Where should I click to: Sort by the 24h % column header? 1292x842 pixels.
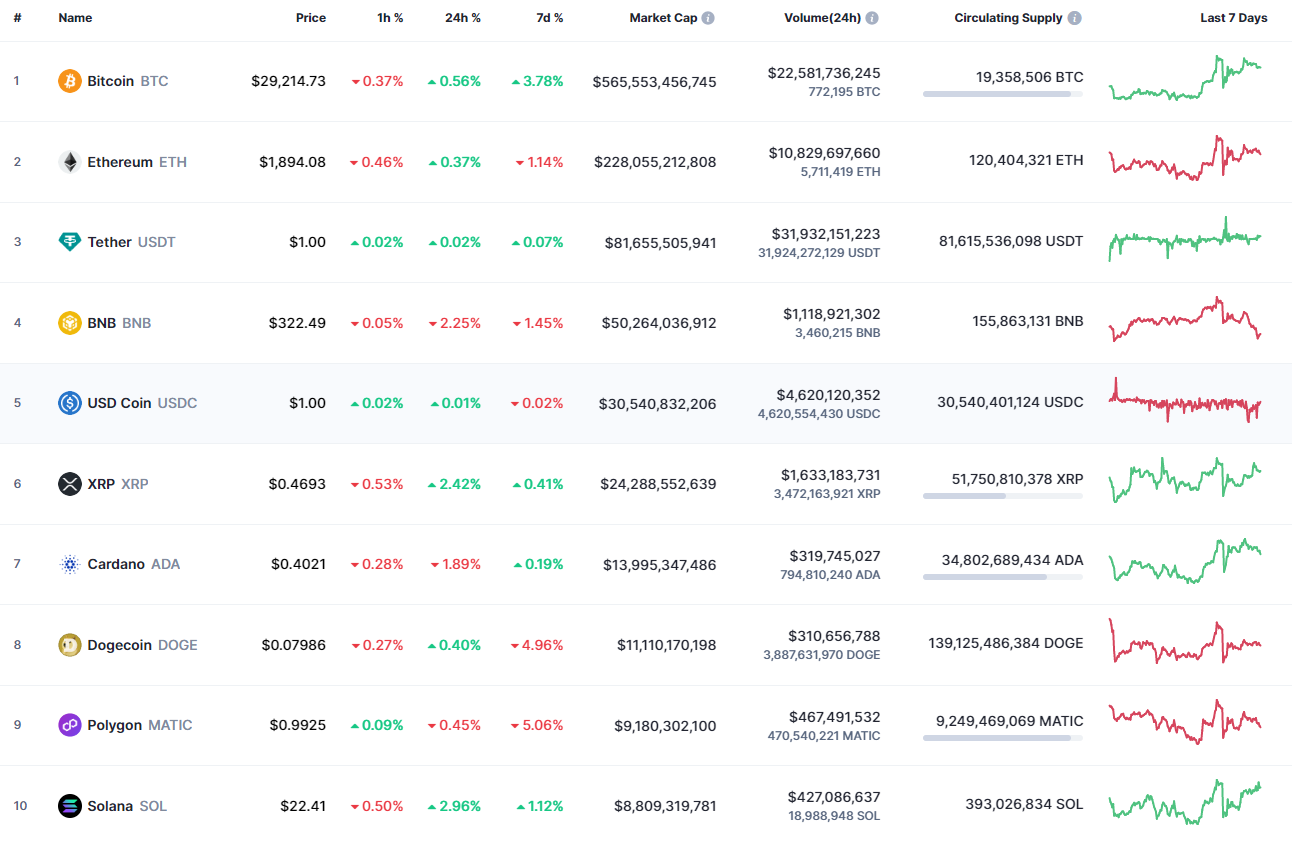click(x=463, y=17)
